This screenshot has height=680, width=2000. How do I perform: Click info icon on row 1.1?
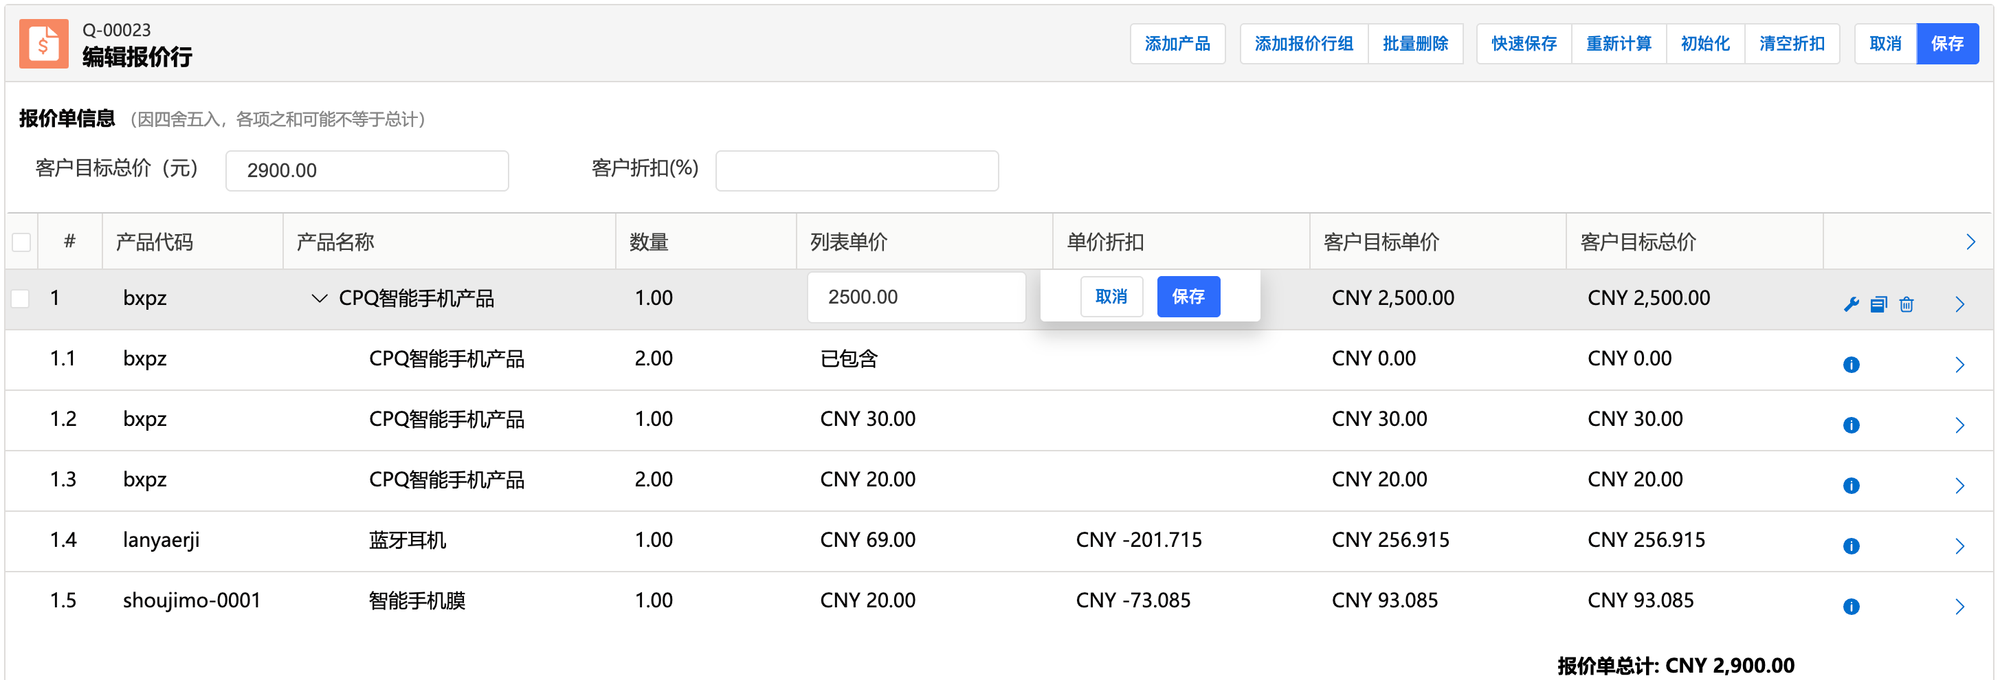point(1851,365)
